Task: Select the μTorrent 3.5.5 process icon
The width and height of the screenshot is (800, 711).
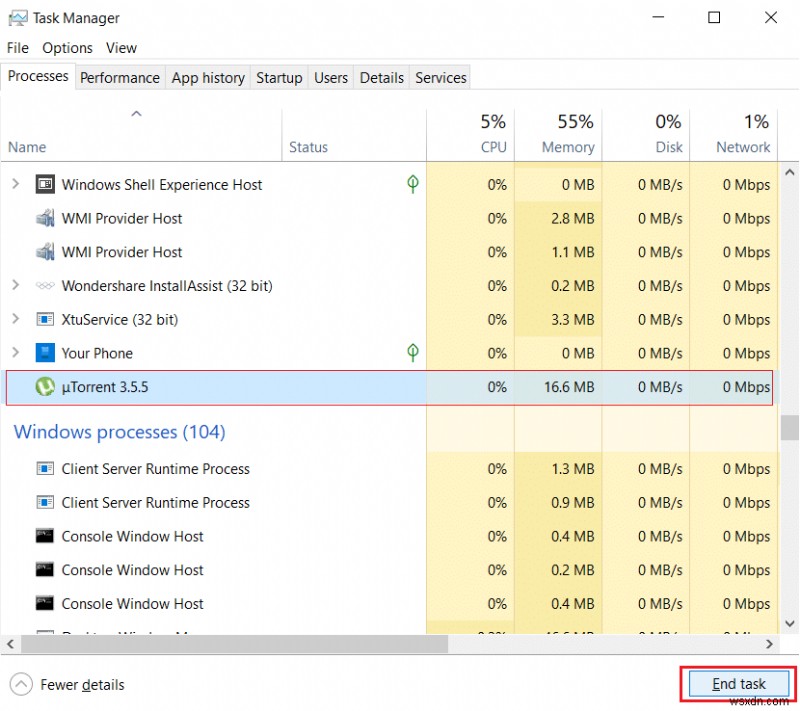Action: coord(44,386)
